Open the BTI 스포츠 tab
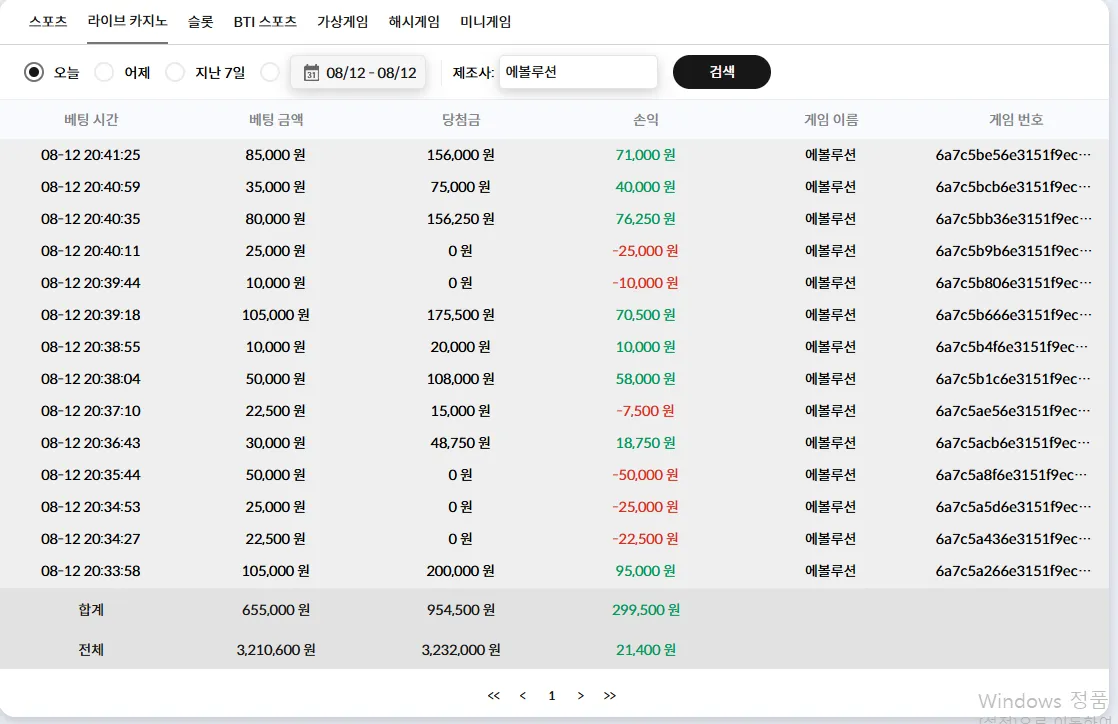 coord(265,21)
